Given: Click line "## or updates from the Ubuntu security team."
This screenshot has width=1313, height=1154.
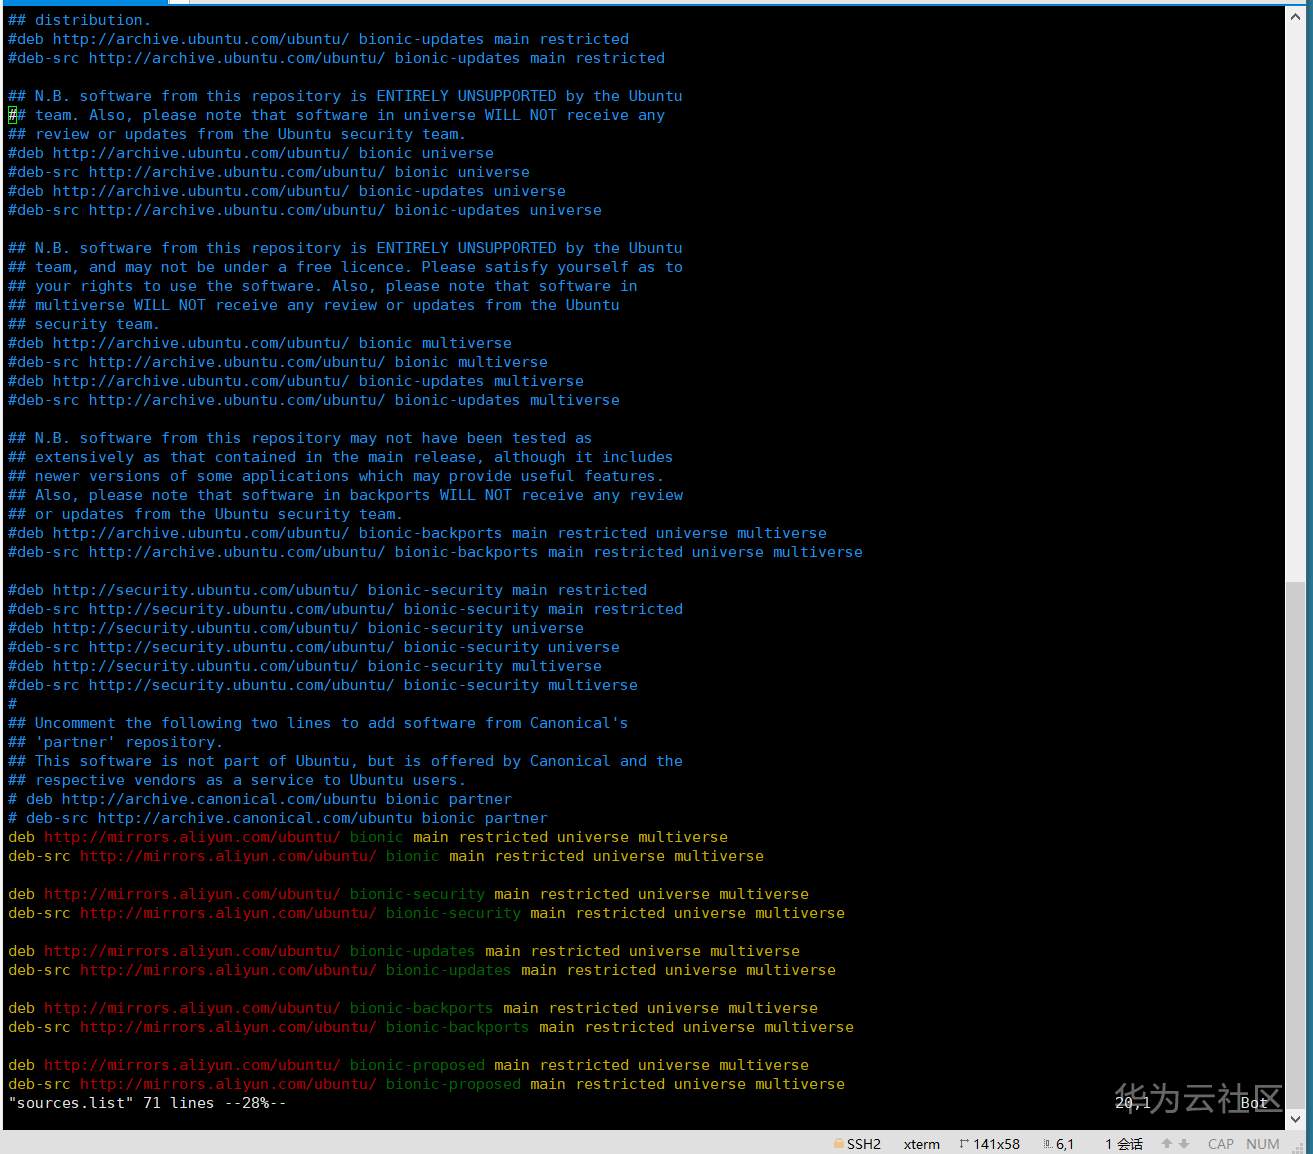Looking at the screenshot, I should click(206, 514).
